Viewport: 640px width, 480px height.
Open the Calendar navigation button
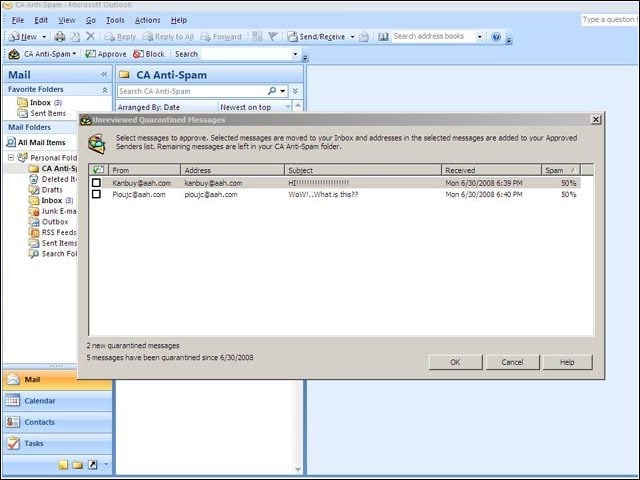(57, 401)
